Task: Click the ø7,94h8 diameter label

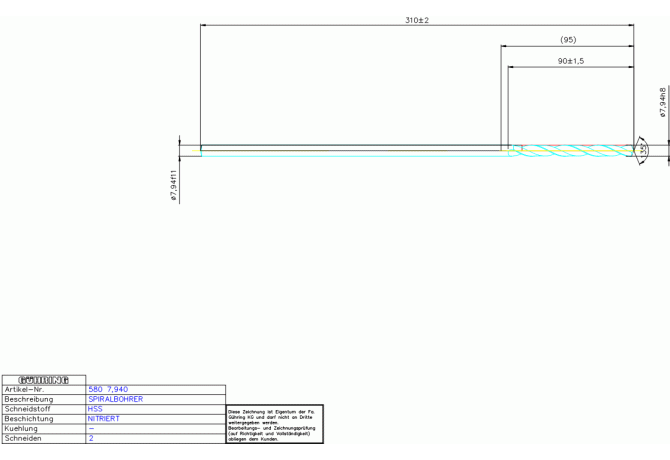Action: 663,102
